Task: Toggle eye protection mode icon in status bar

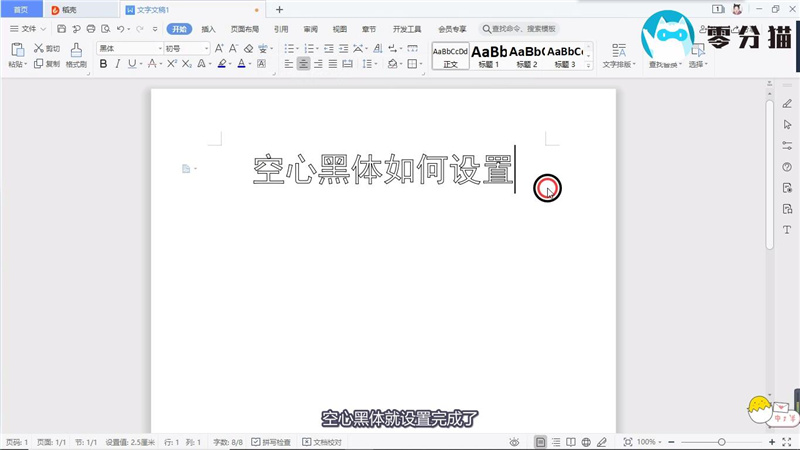Action: [x=514, y=441]
